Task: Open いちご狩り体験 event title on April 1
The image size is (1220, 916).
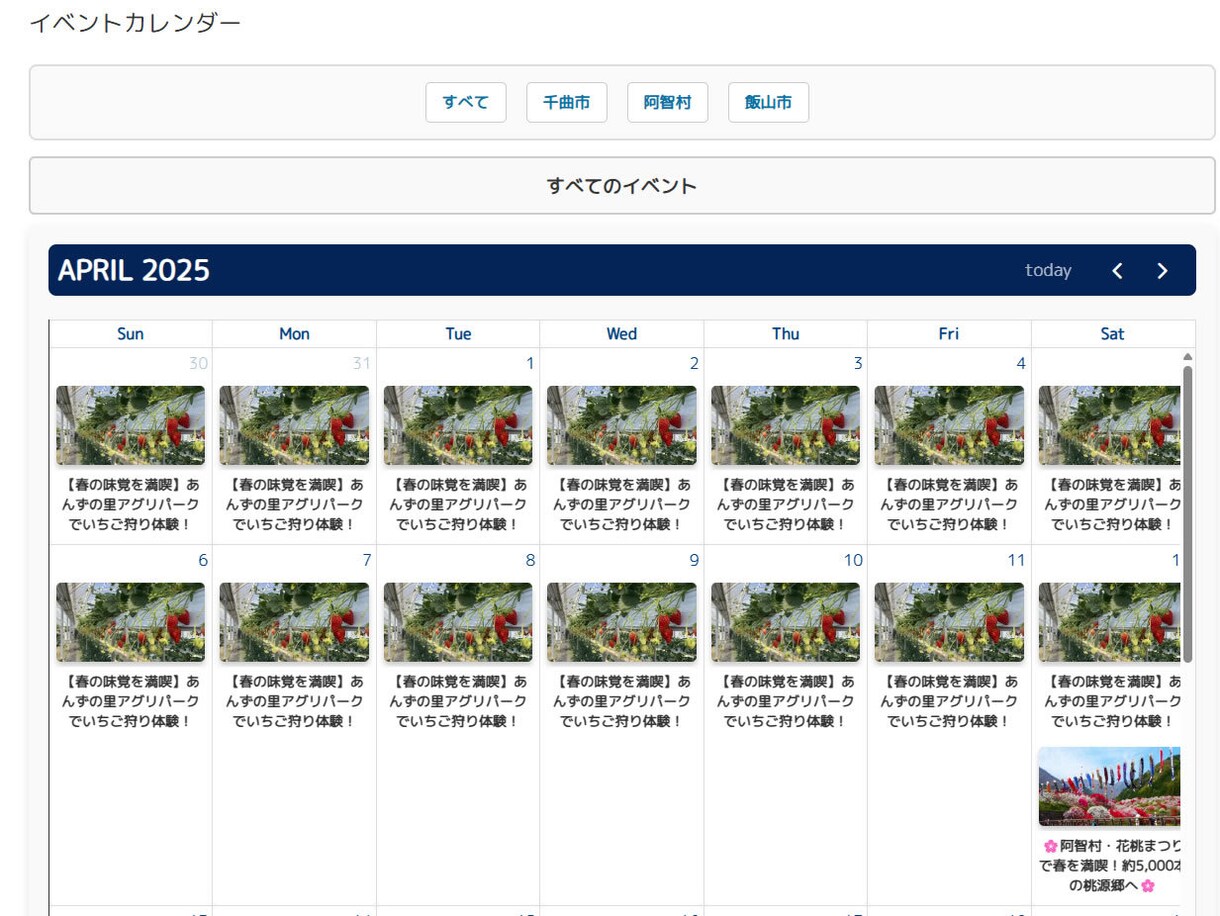Action: 458,504
